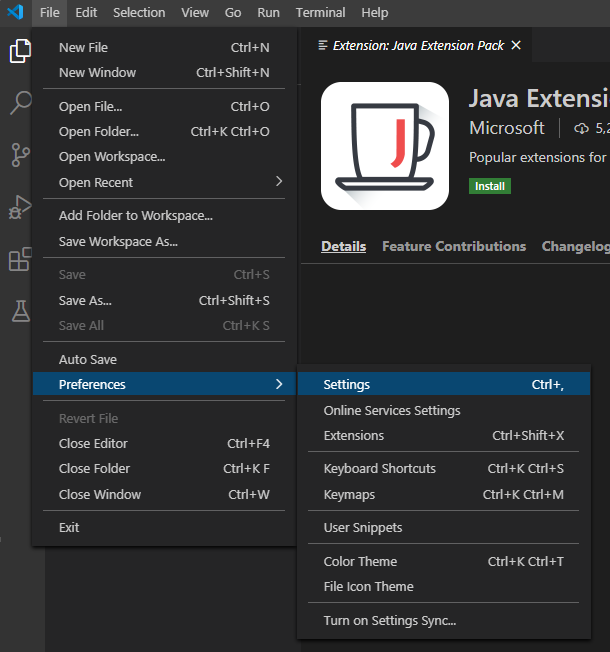Select the Extension: Java Extension Pack tab
This screenshot has height=652, width=610.
click(416, 45)
